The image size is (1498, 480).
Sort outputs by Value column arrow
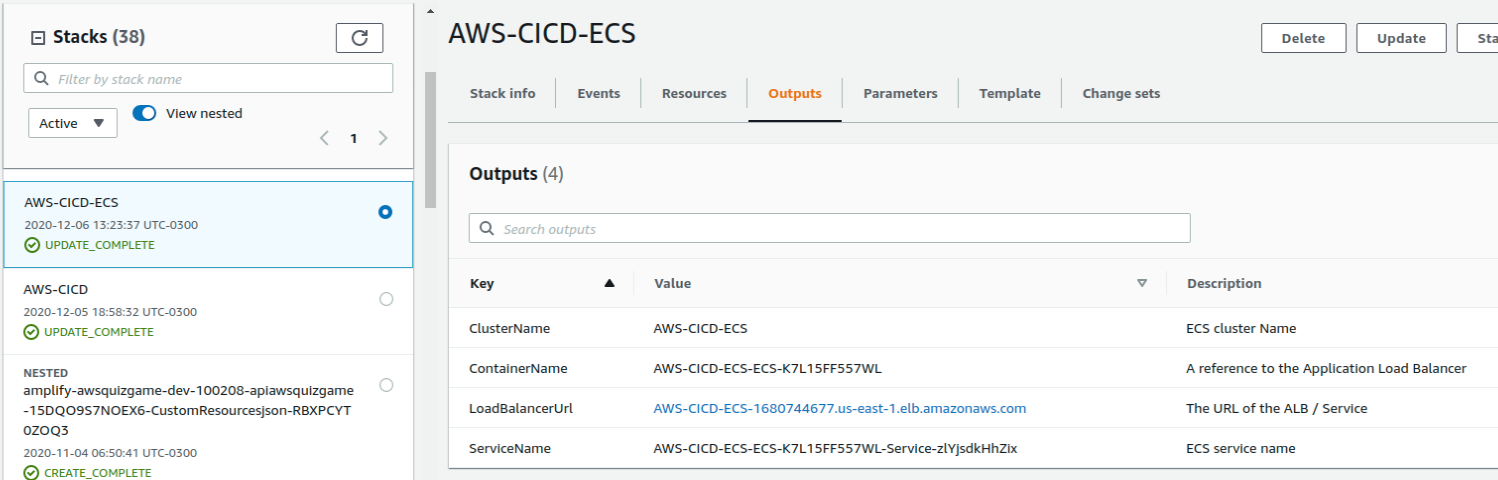coord(1142,283)
